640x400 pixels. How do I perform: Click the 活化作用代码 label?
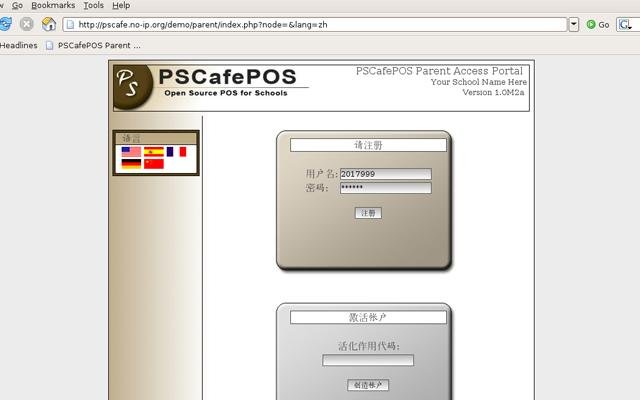pyautogui.click(x=369, y=346)
